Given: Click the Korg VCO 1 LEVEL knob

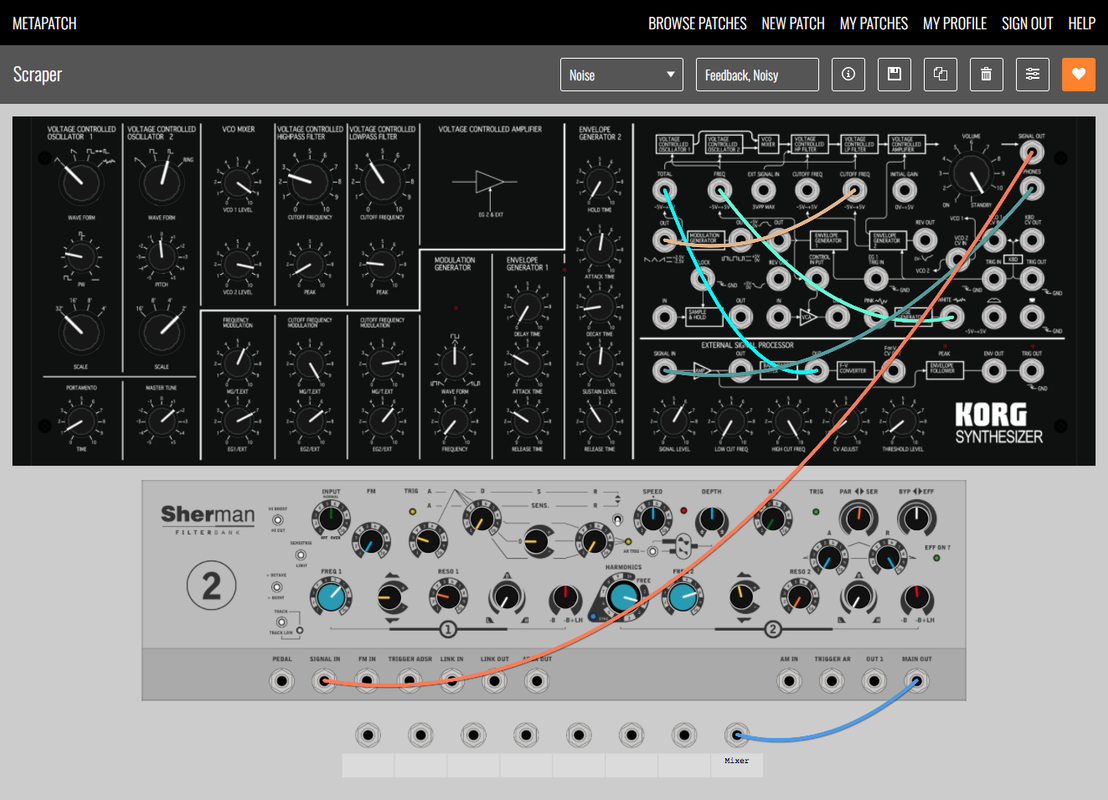Looking at the screenshot, I should [237, 184].
